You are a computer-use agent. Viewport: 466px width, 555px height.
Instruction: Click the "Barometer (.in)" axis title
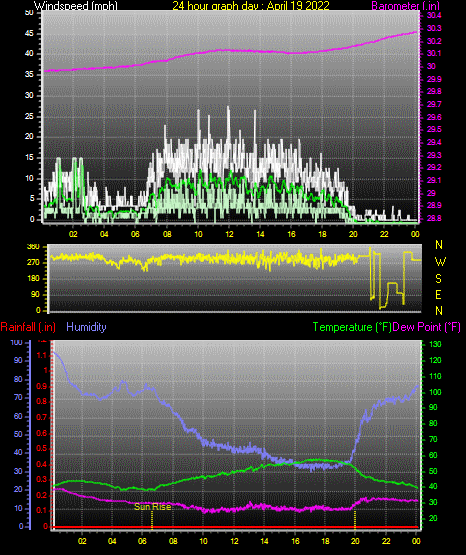coord(405,5)
